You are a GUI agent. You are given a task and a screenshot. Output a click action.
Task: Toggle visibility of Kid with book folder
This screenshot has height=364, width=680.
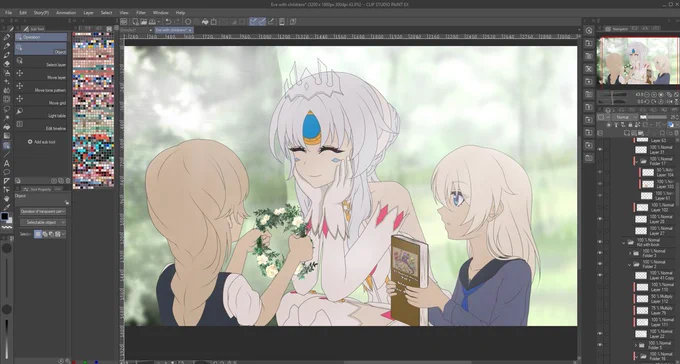click(x=600, y=242)
